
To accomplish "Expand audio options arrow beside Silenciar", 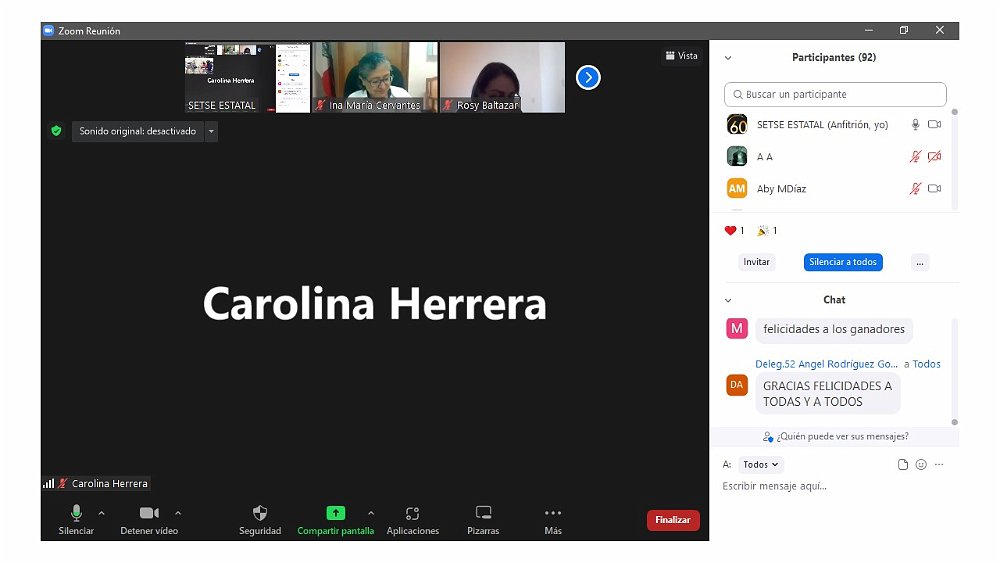I will (101, 513).
